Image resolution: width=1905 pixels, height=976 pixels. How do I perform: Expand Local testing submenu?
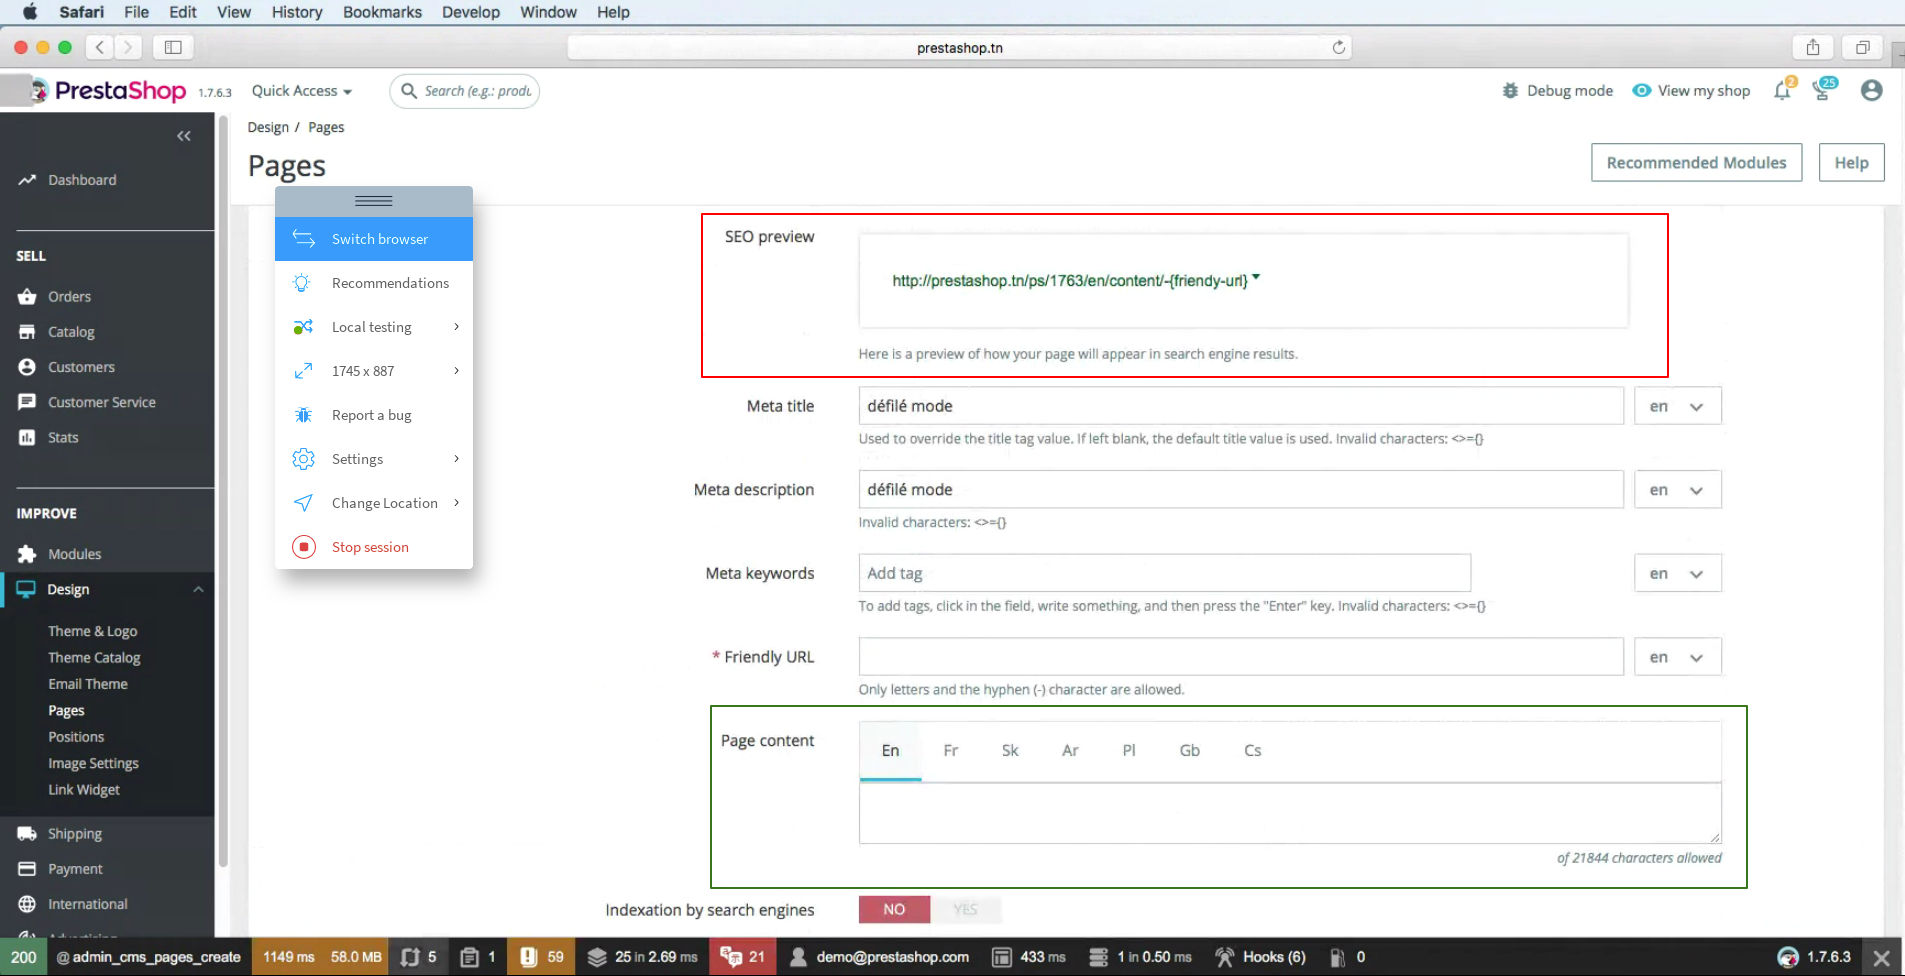(456, 327)
